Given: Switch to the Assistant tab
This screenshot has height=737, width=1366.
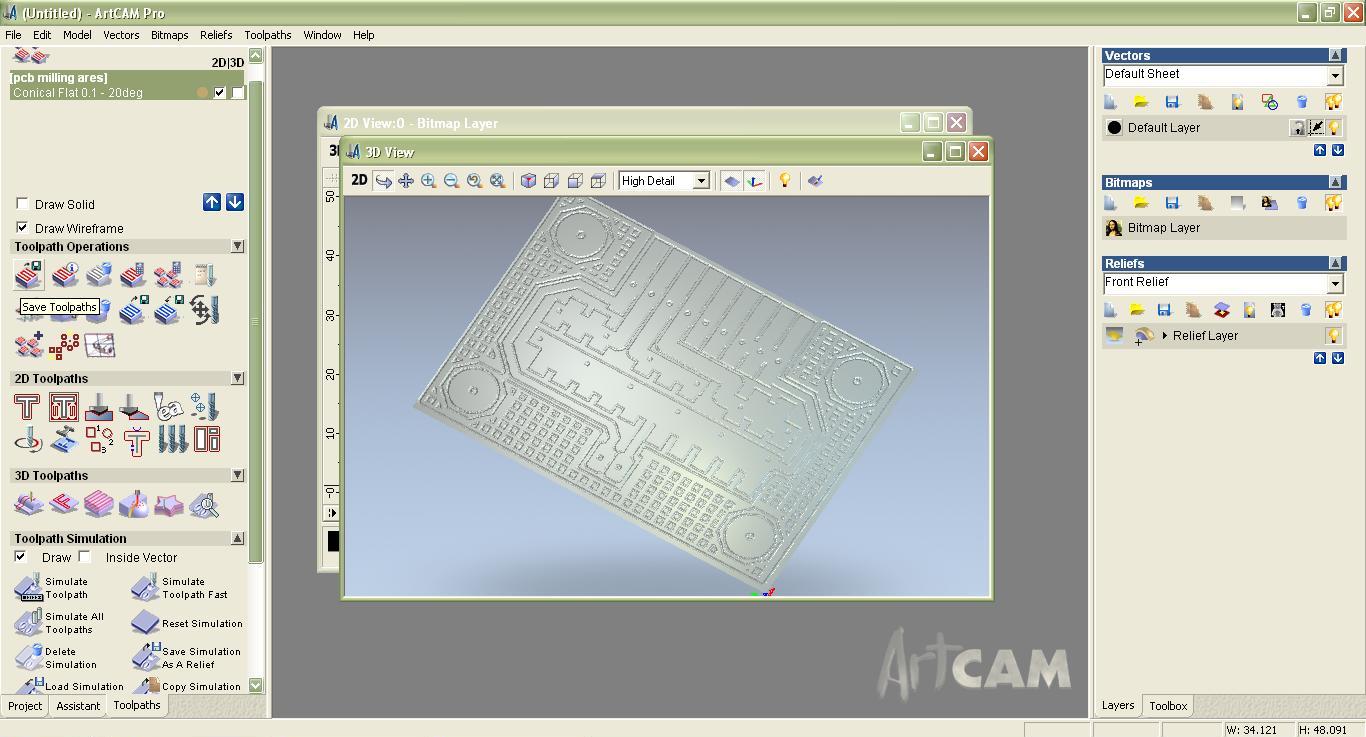Looking at the screenshot, I should click(78, 706).
